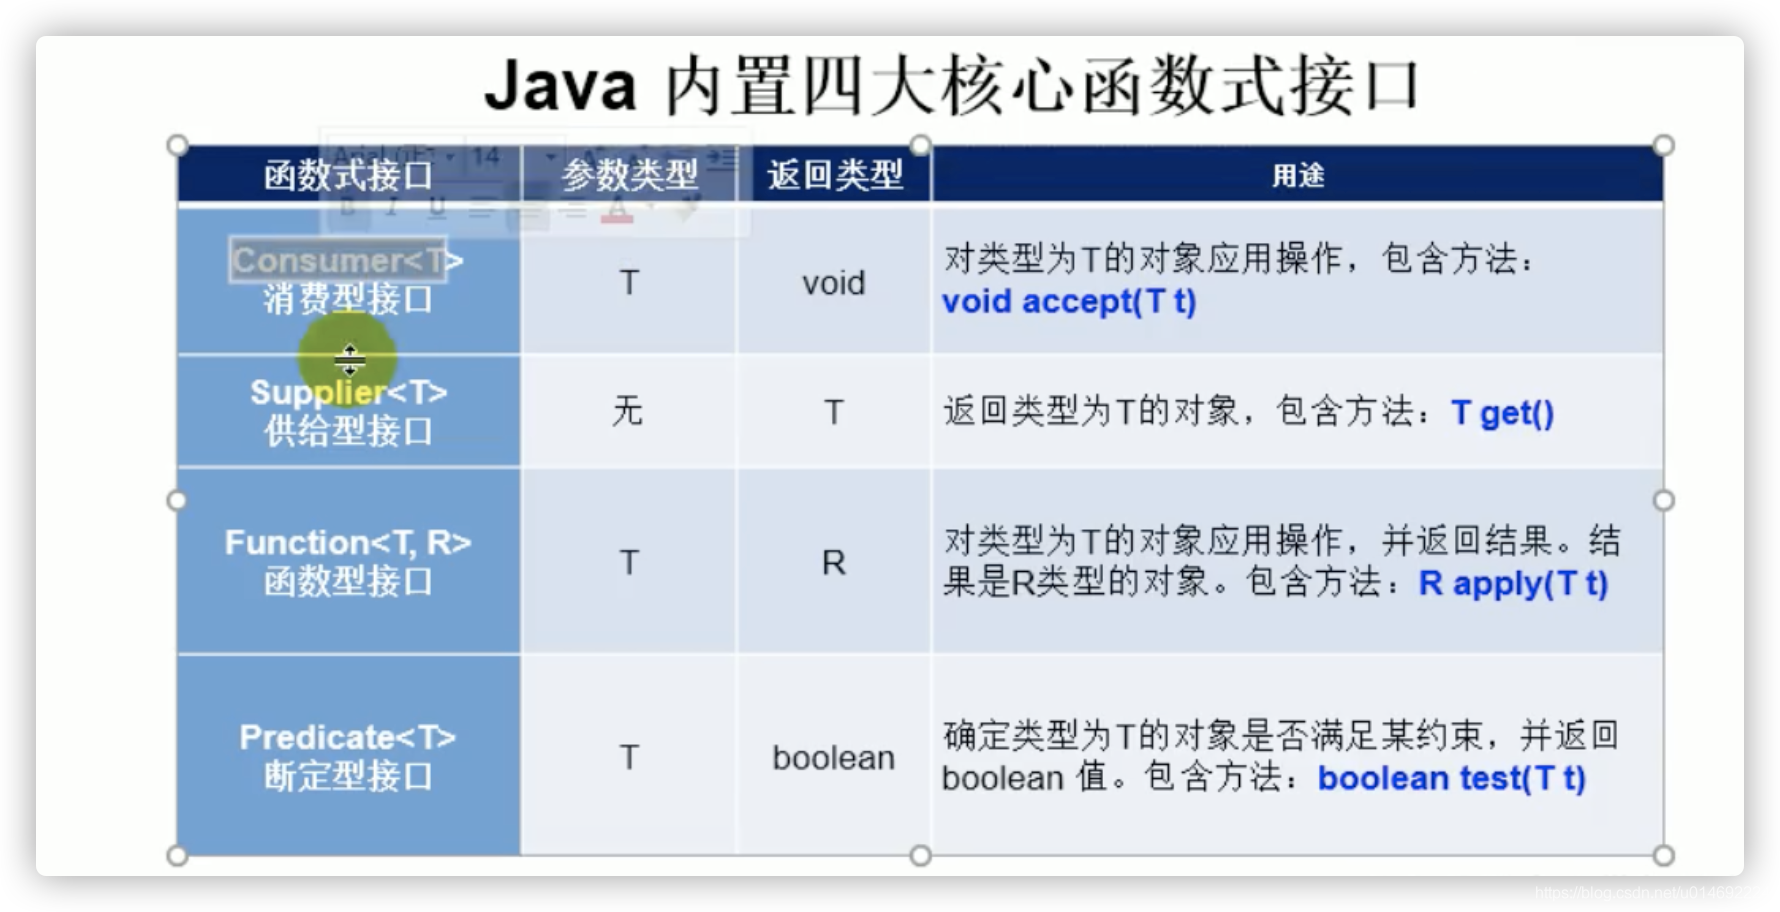Click the '返回类型' header cell
The image size is (1780, 912).
834,176
